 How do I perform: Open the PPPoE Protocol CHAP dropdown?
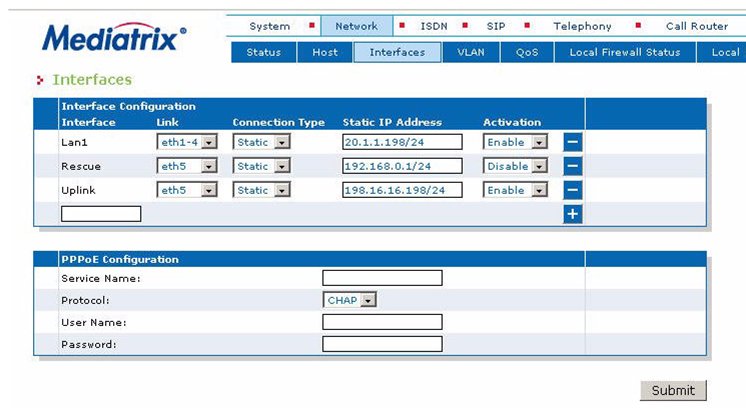(x=350, y=300)
